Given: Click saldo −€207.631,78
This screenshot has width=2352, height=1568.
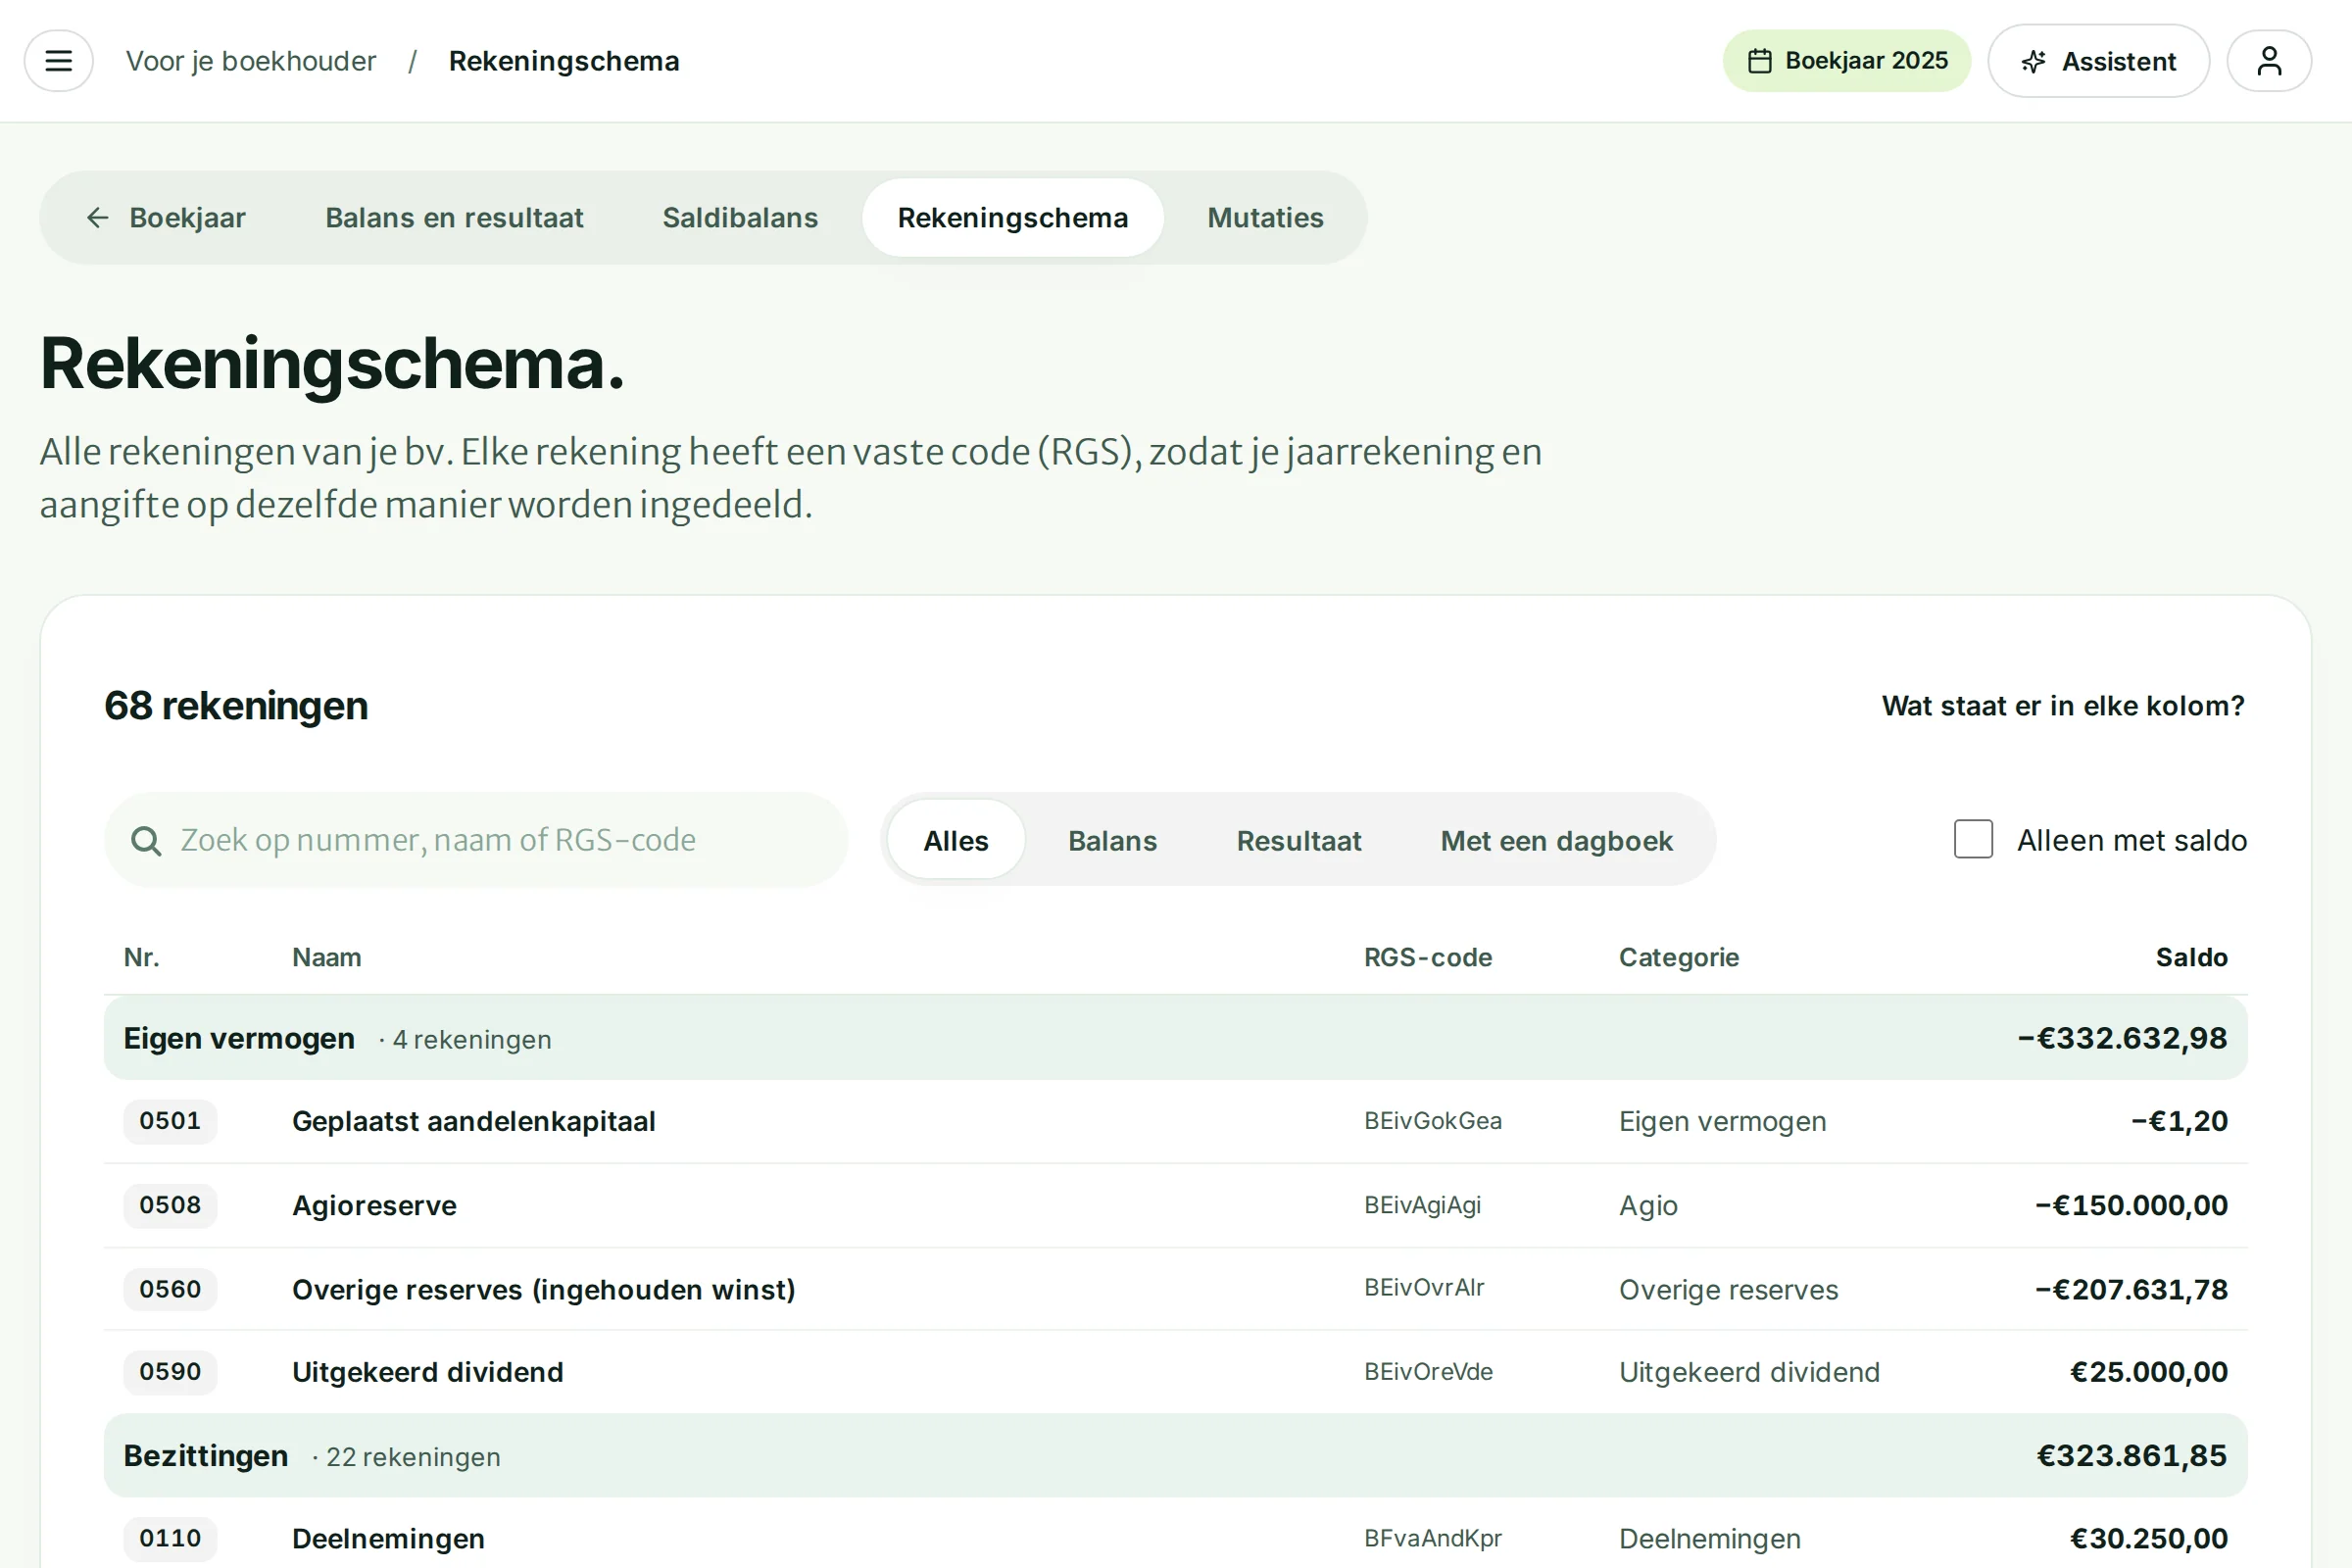Looking at the screenshot, I should [x=2132, y=1289].
